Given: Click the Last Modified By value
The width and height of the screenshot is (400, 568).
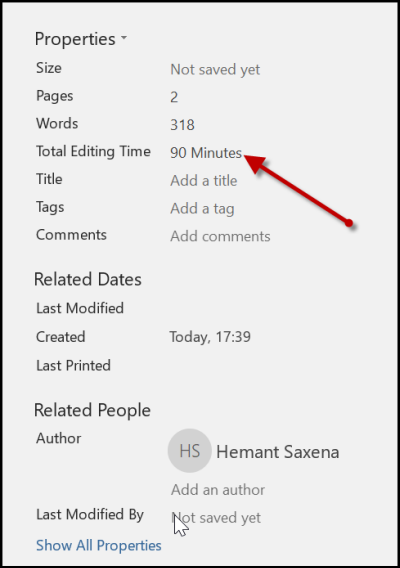Looking at the screenshot, I should coord(216,518).
